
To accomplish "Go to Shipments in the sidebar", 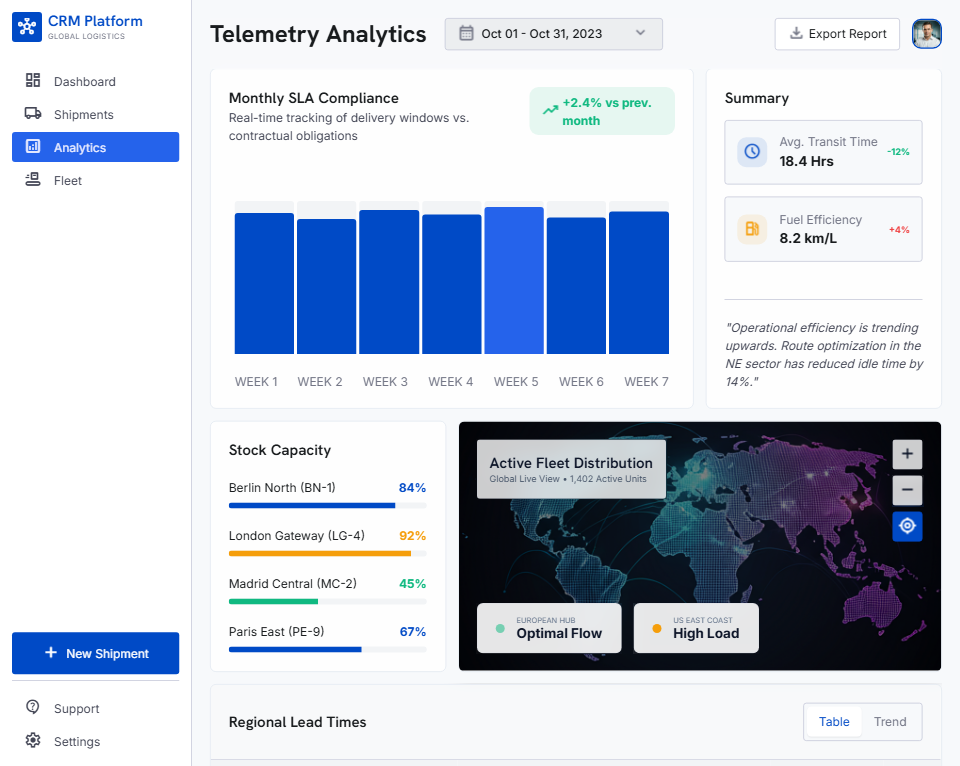I will [96, 115].
